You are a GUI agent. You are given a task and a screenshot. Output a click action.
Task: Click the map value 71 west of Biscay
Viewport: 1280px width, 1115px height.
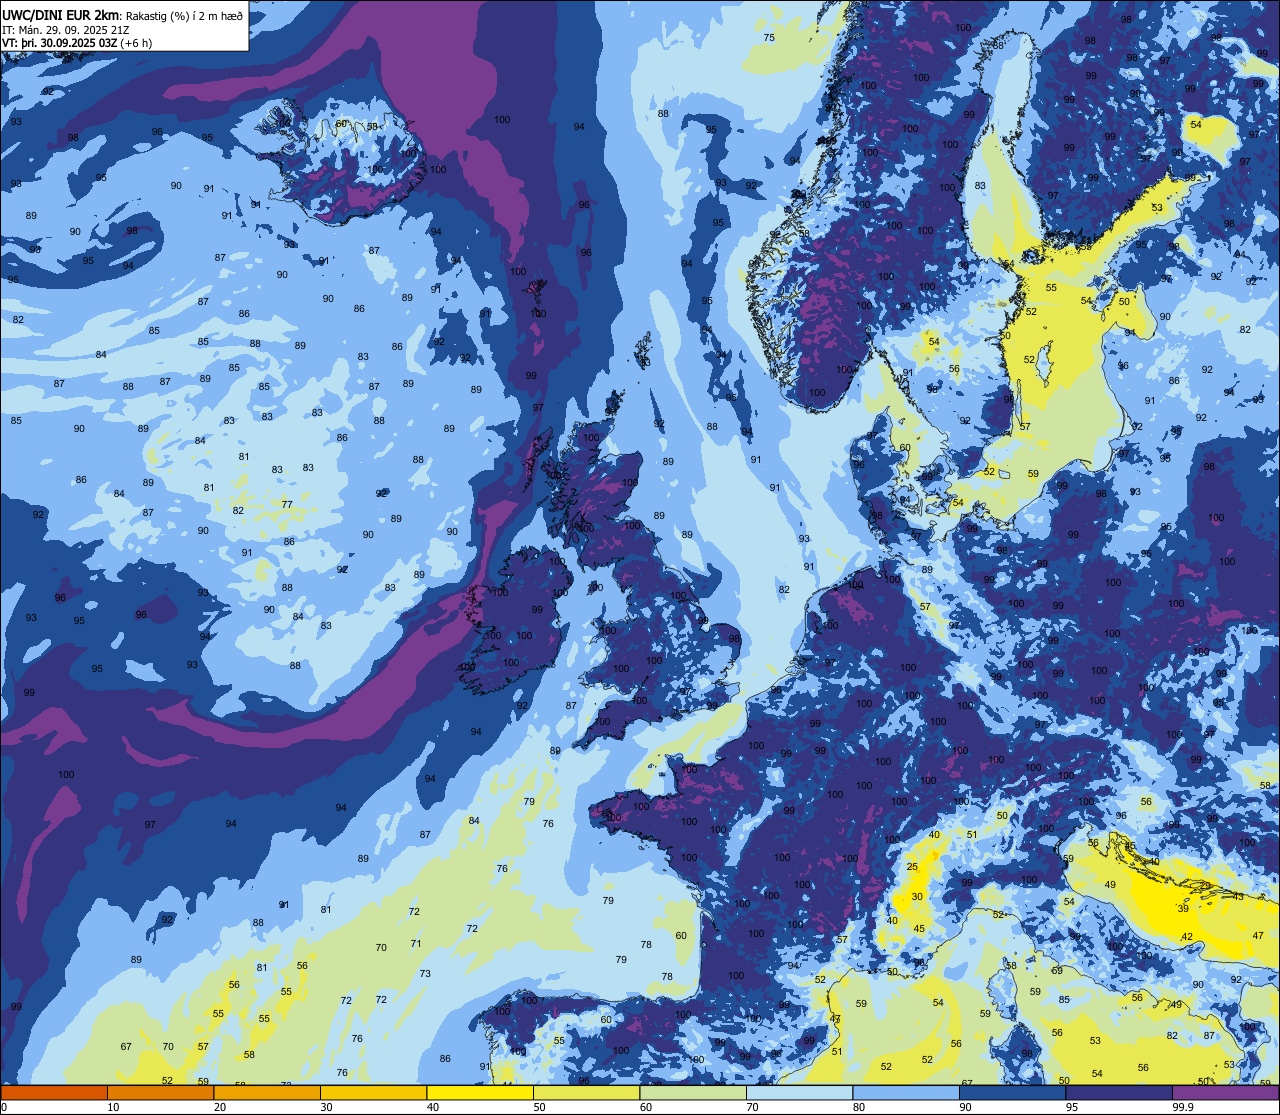416,944
